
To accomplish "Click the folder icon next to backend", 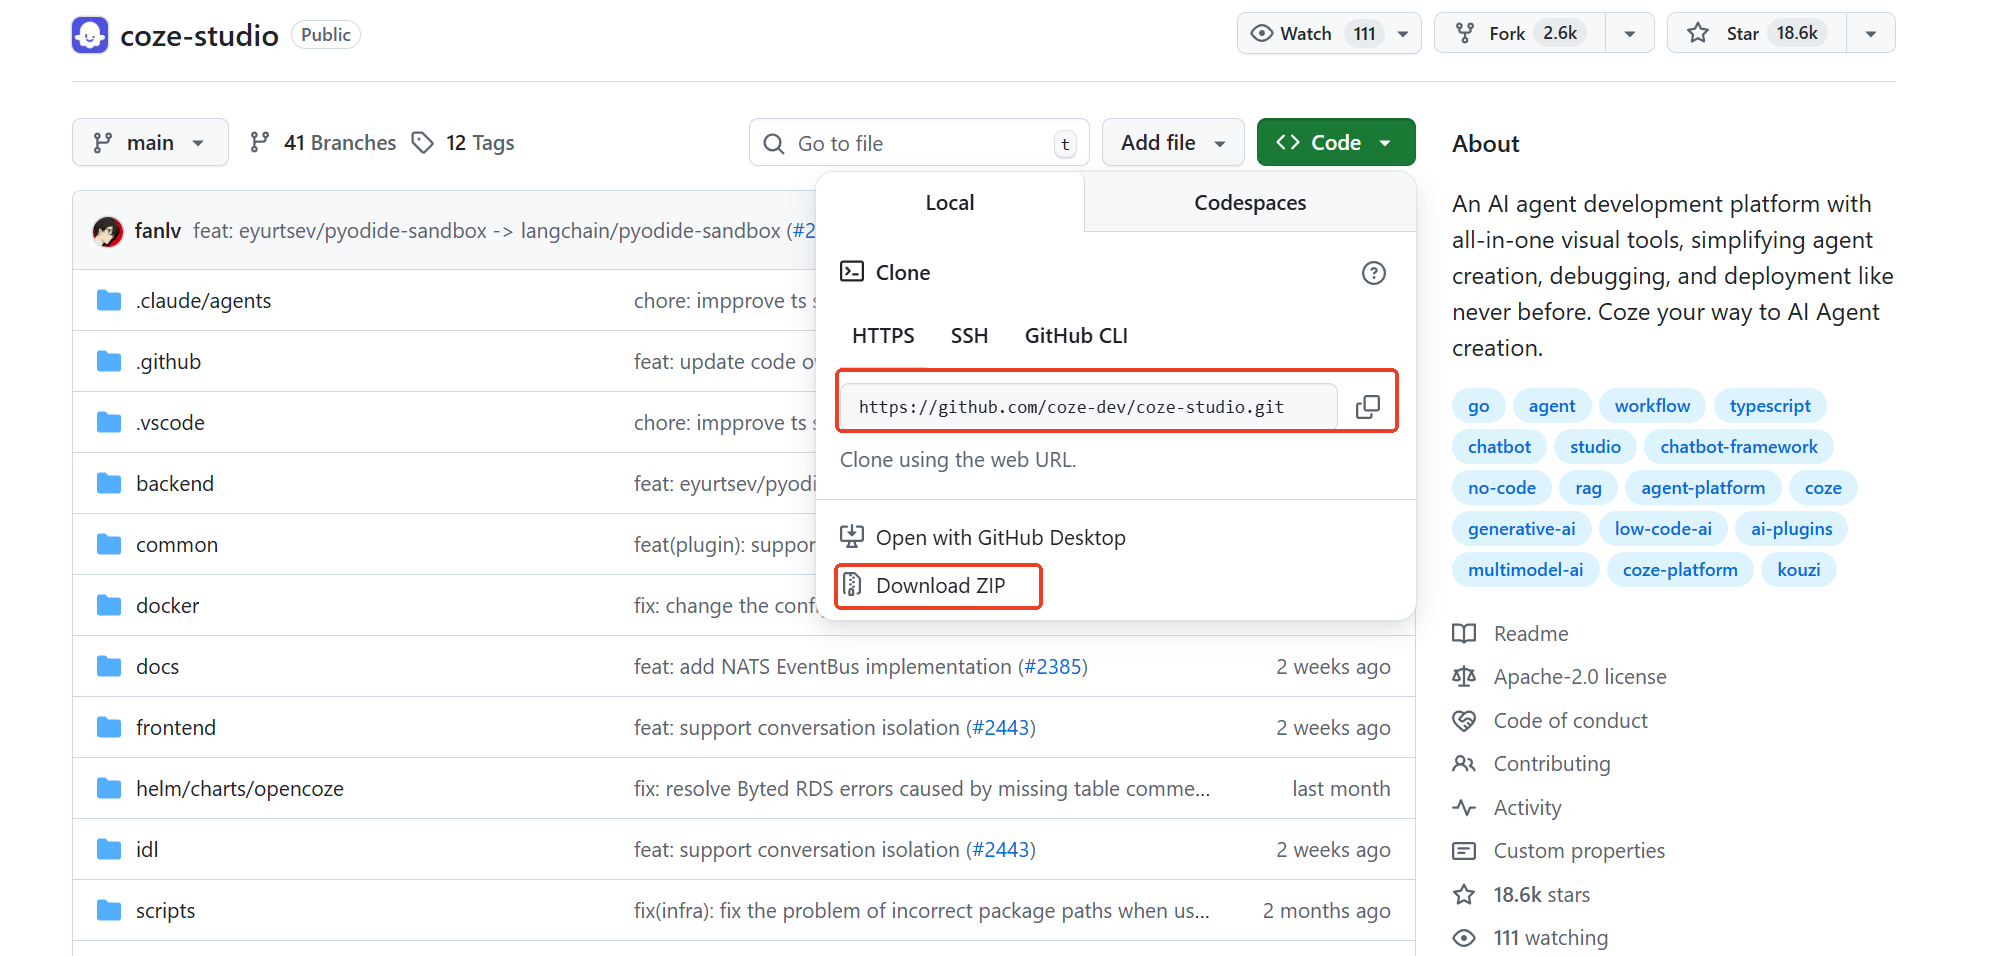I will pyautogui.click(x=109, y=484).
